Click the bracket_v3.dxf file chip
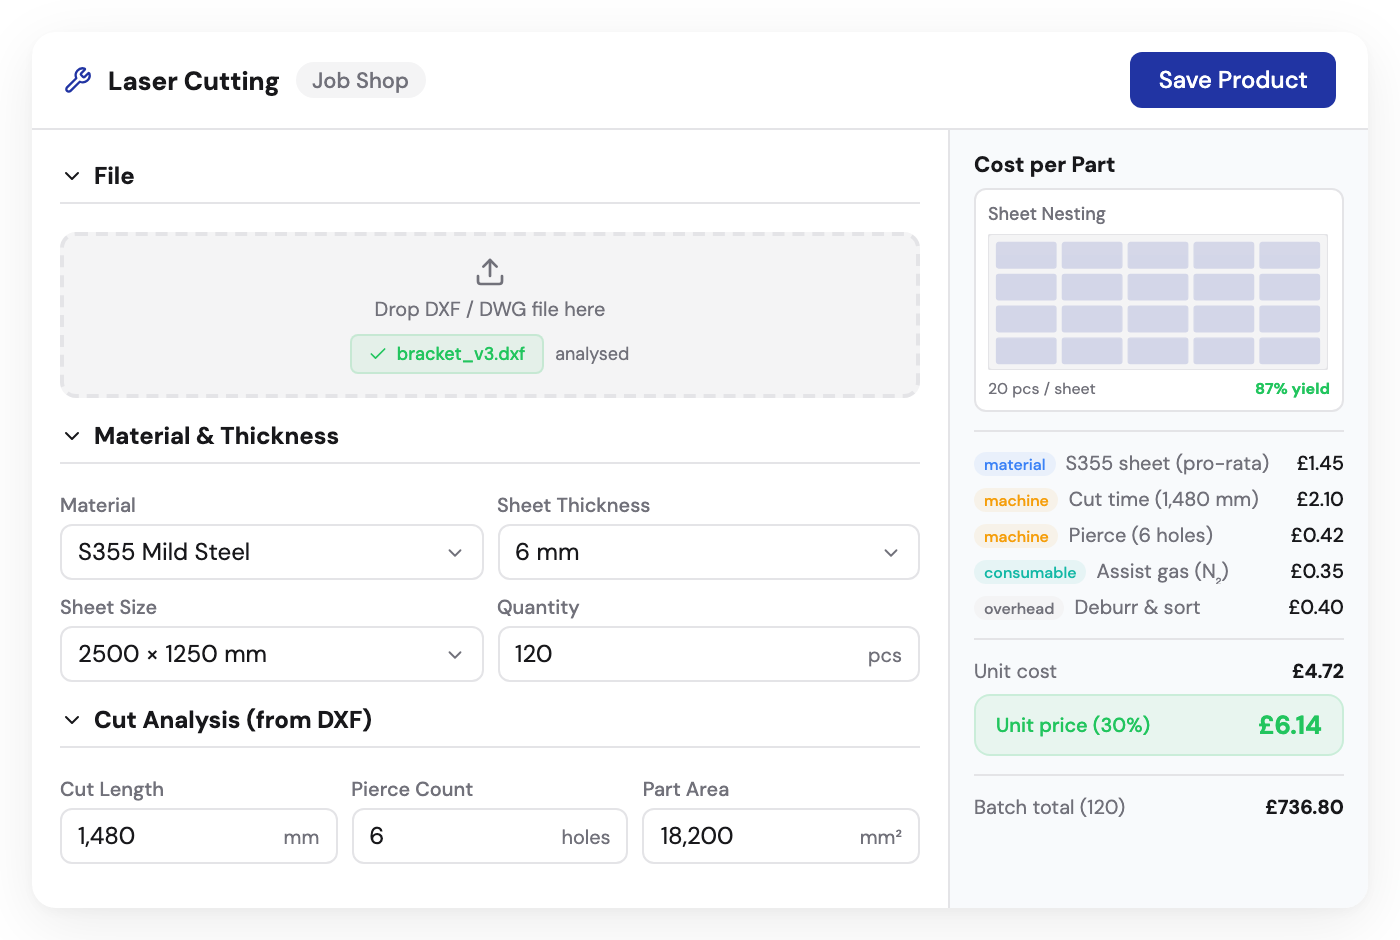 (x=446, y=354)
